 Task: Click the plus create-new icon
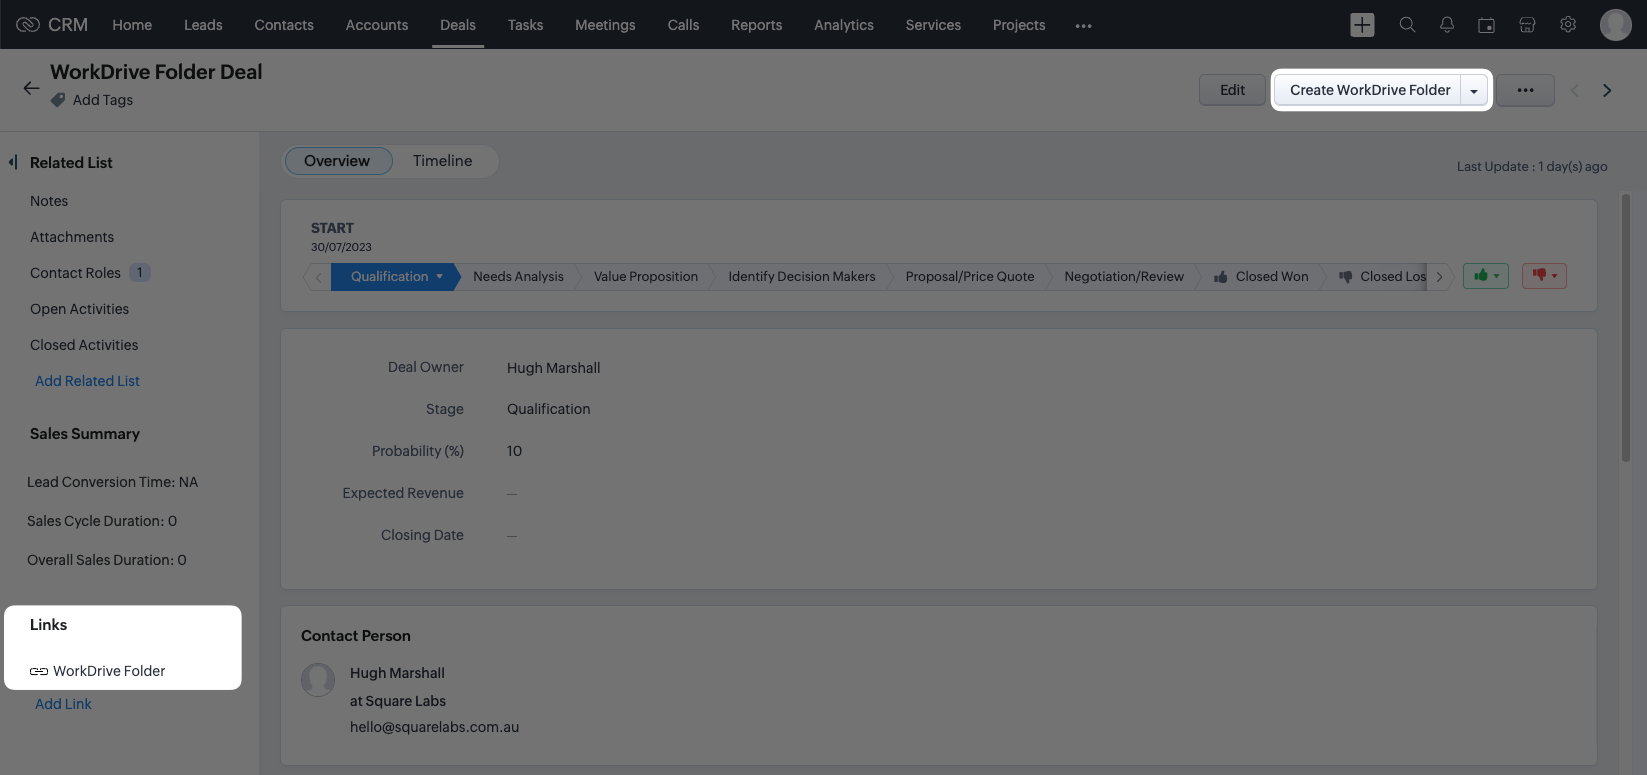point(1362,25)
